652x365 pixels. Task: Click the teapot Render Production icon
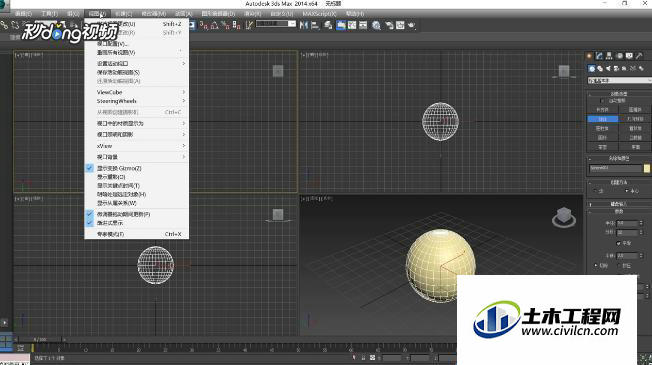click(412, 25)
